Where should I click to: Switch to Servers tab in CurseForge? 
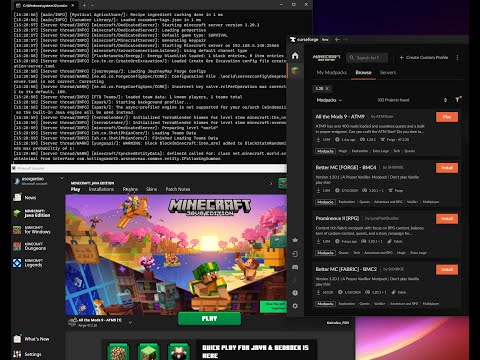[x=388, y=72]
